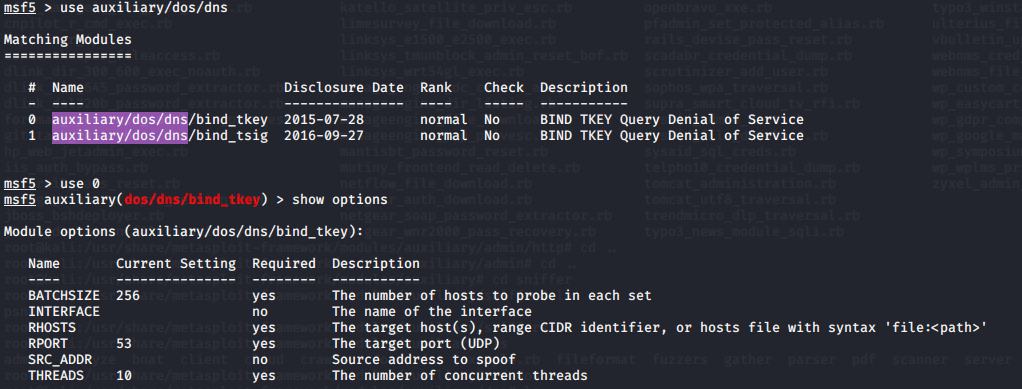The height and width of the screenshot is (389, 1022).
Task: Click the THREADS option name
Action: (56, 375)
